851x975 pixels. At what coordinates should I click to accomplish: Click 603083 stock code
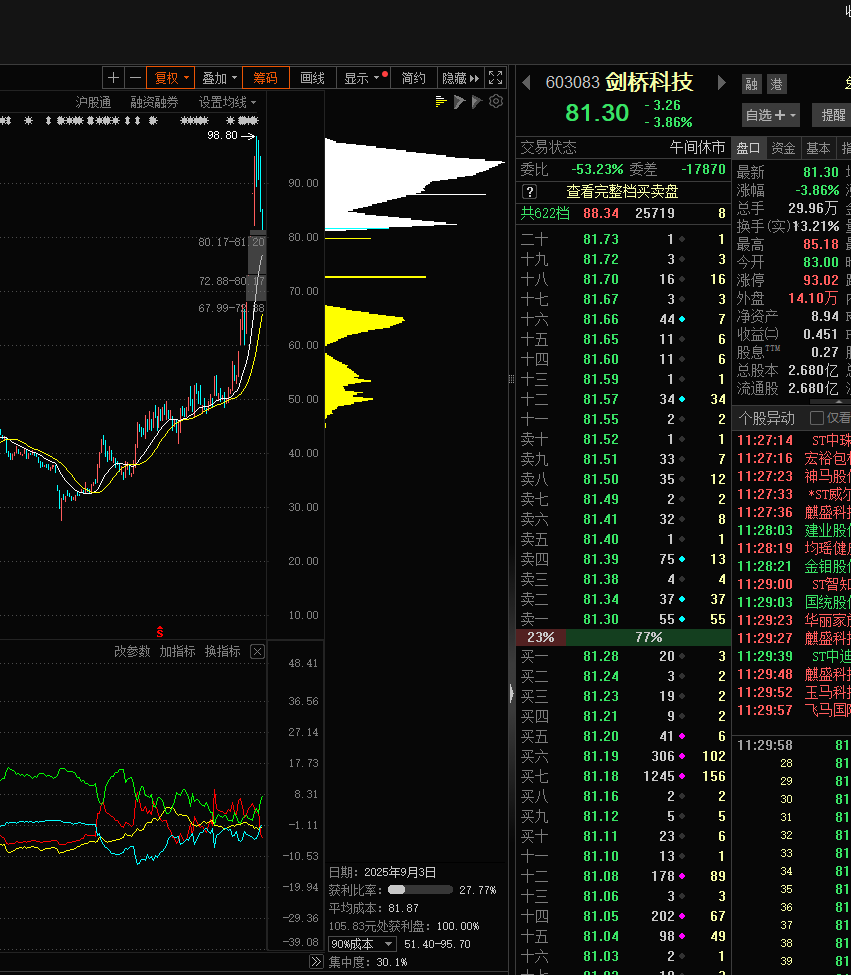(573, 82)
